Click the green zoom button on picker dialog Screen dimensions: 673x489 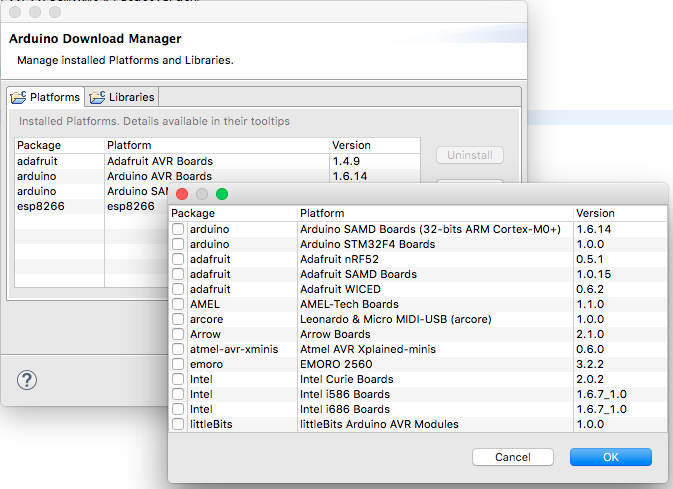tap(222, 194)
